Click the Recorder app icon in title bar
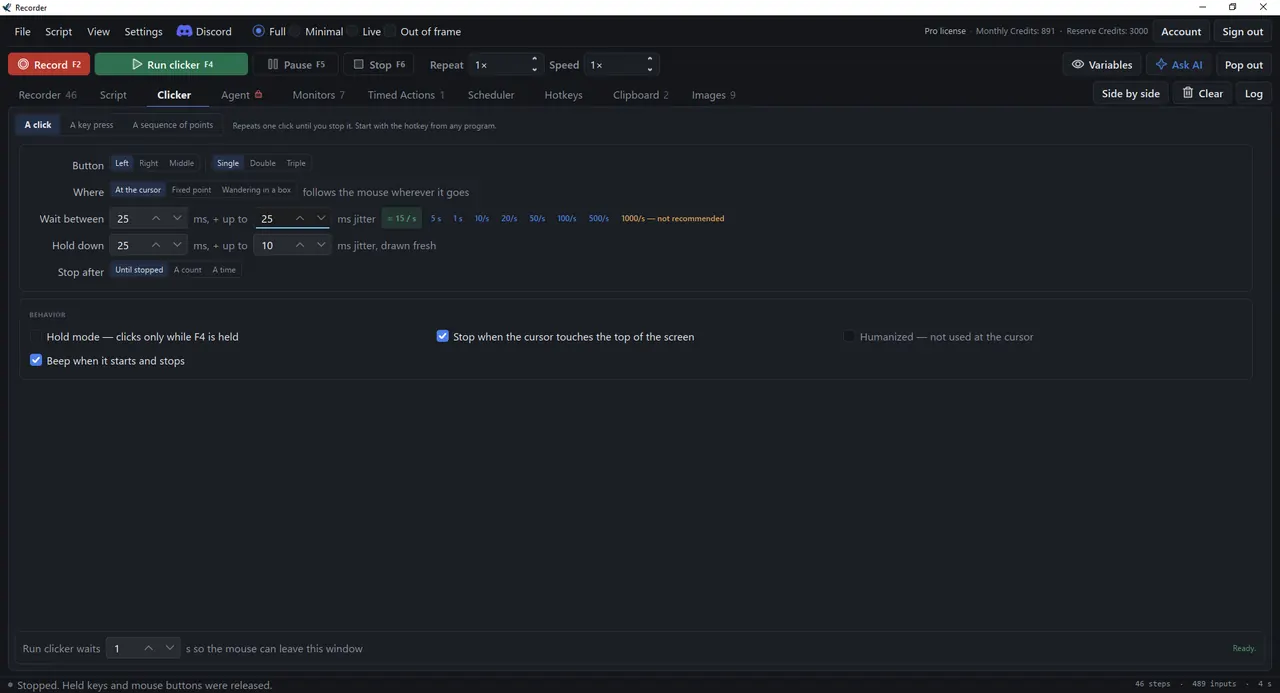 click(x=7, y=7)
